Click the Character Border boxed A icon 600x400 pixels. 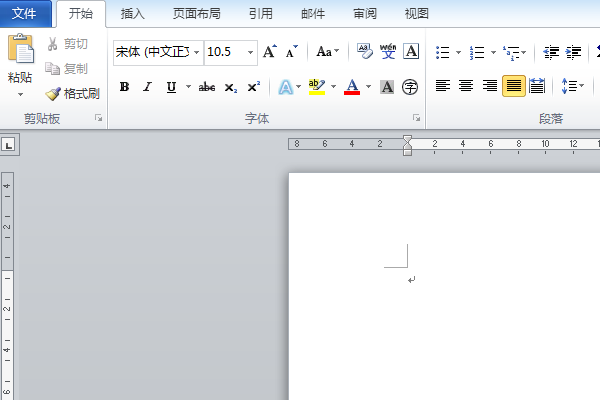tap(411, 51)
